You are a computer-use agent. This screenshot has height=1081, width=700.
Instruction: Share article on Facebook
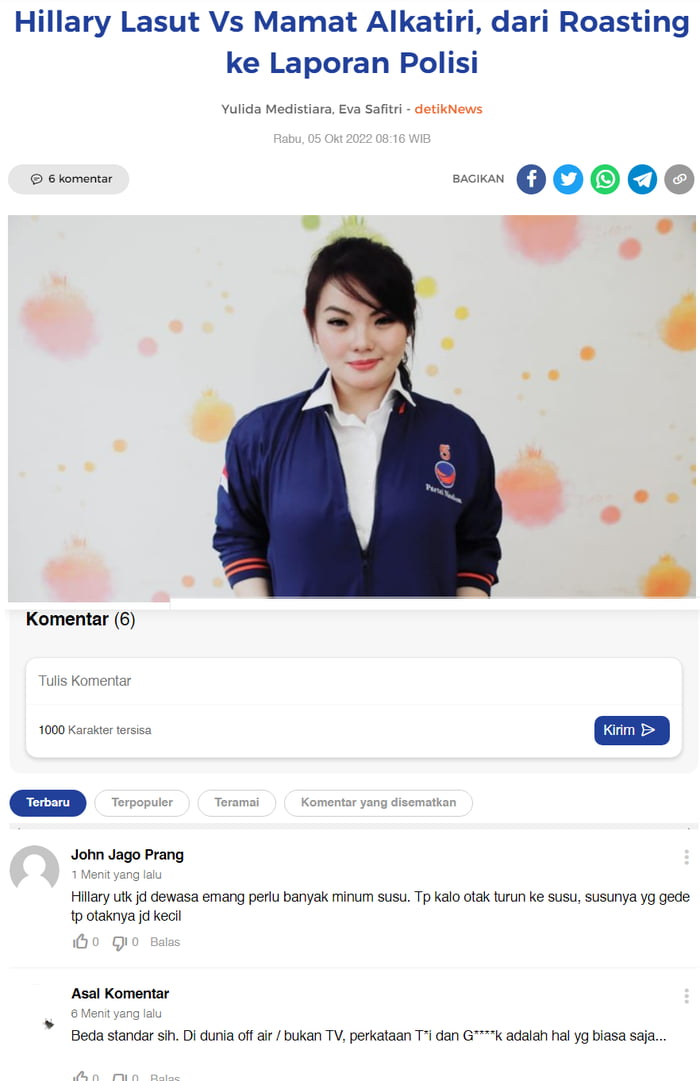pos(531,179)
